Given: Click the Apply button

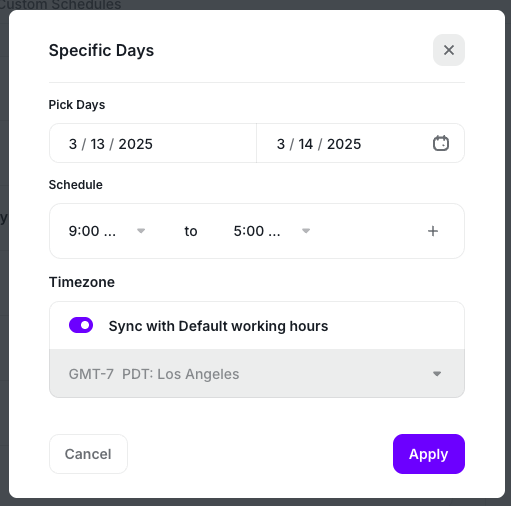Looking at the screenshot, I should [429, 454].
